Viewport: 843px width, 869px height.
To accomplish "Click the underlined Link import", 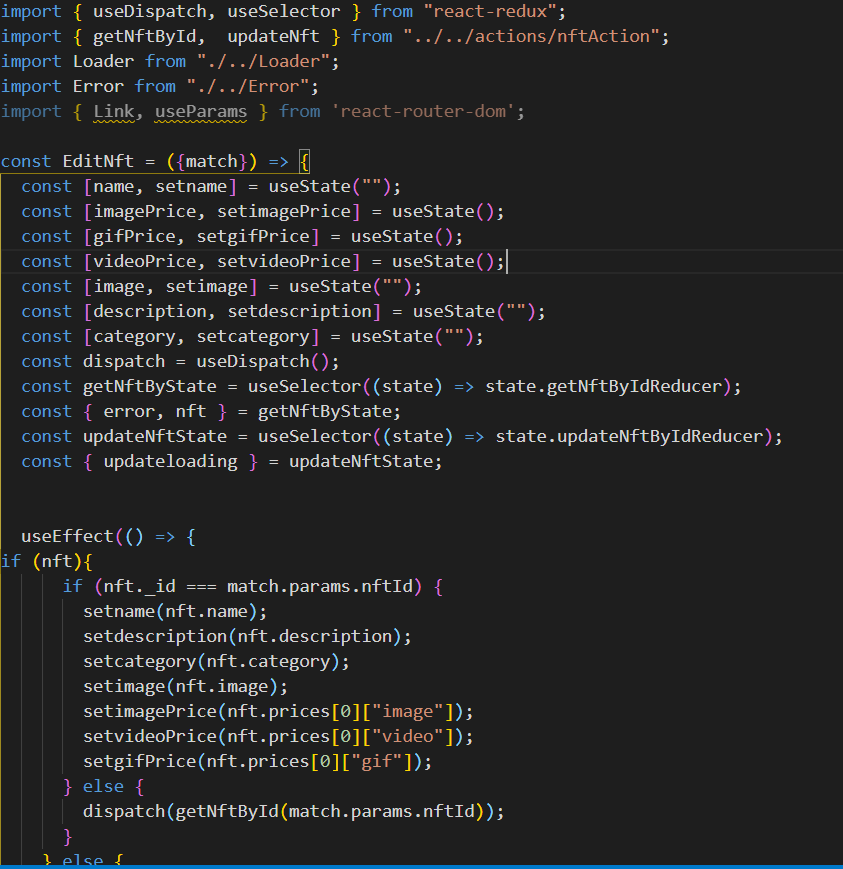I will point(114,111).
